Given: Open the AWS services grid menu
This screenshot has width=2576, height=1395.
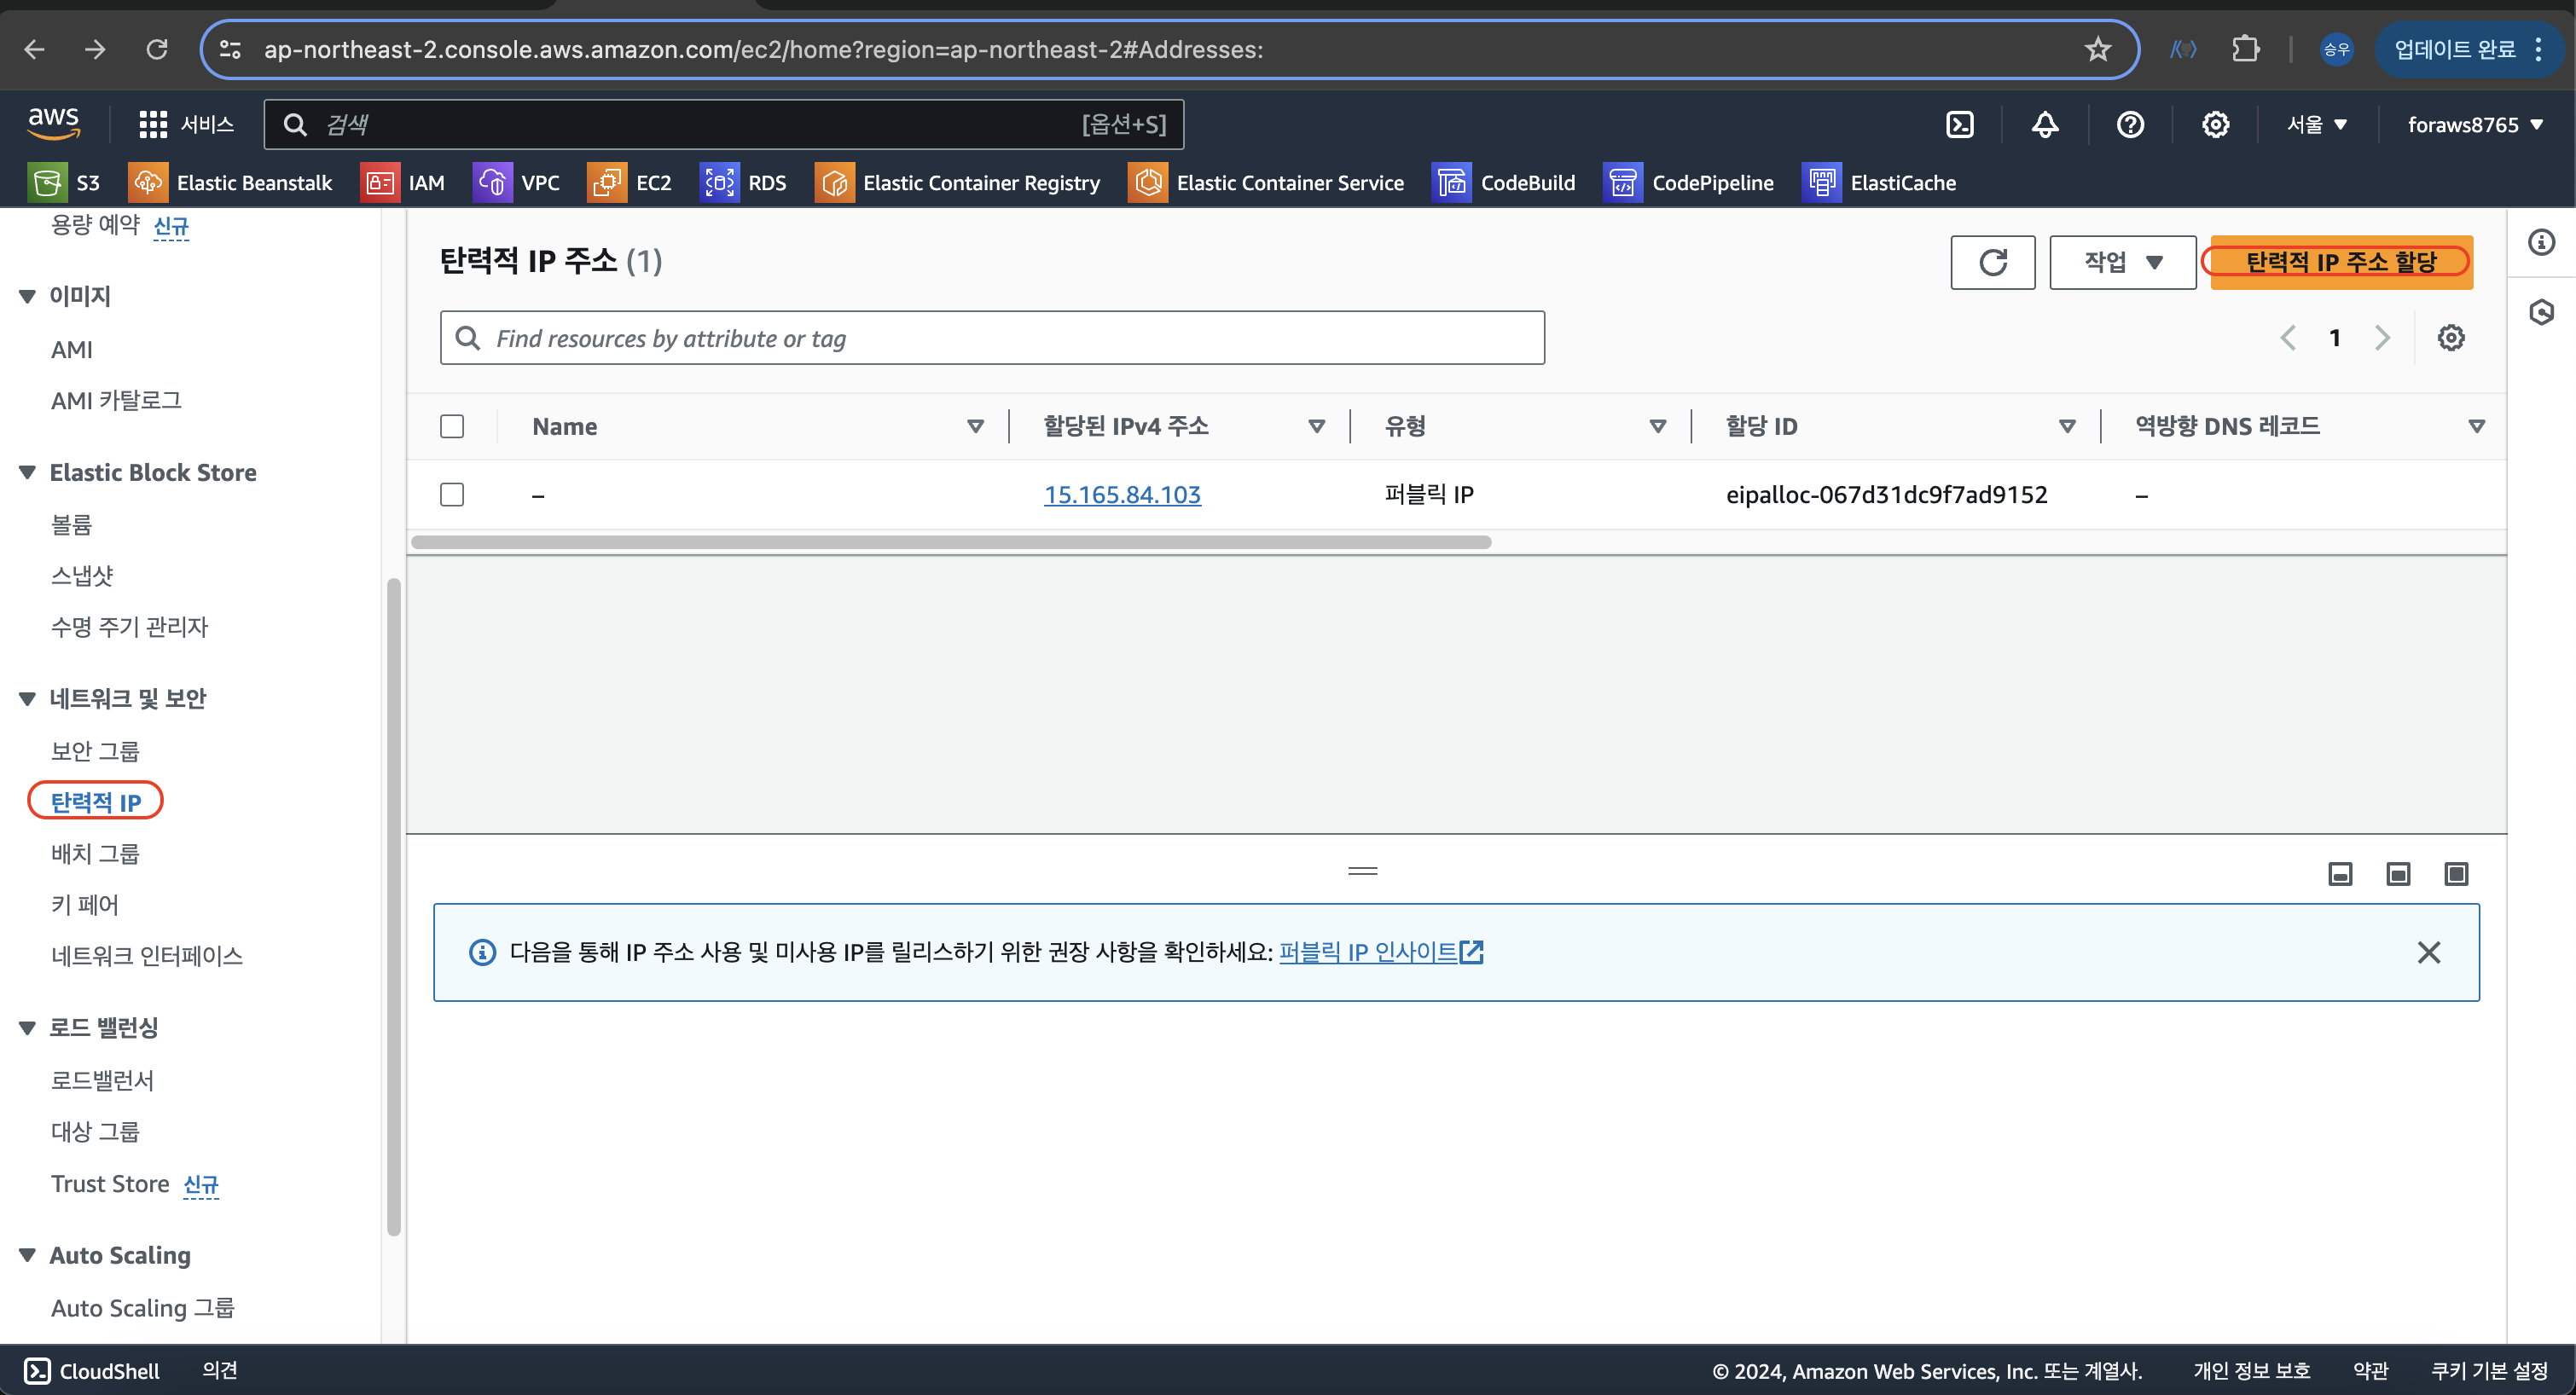Looking at the screenshot, I should (x=153, y=125).
